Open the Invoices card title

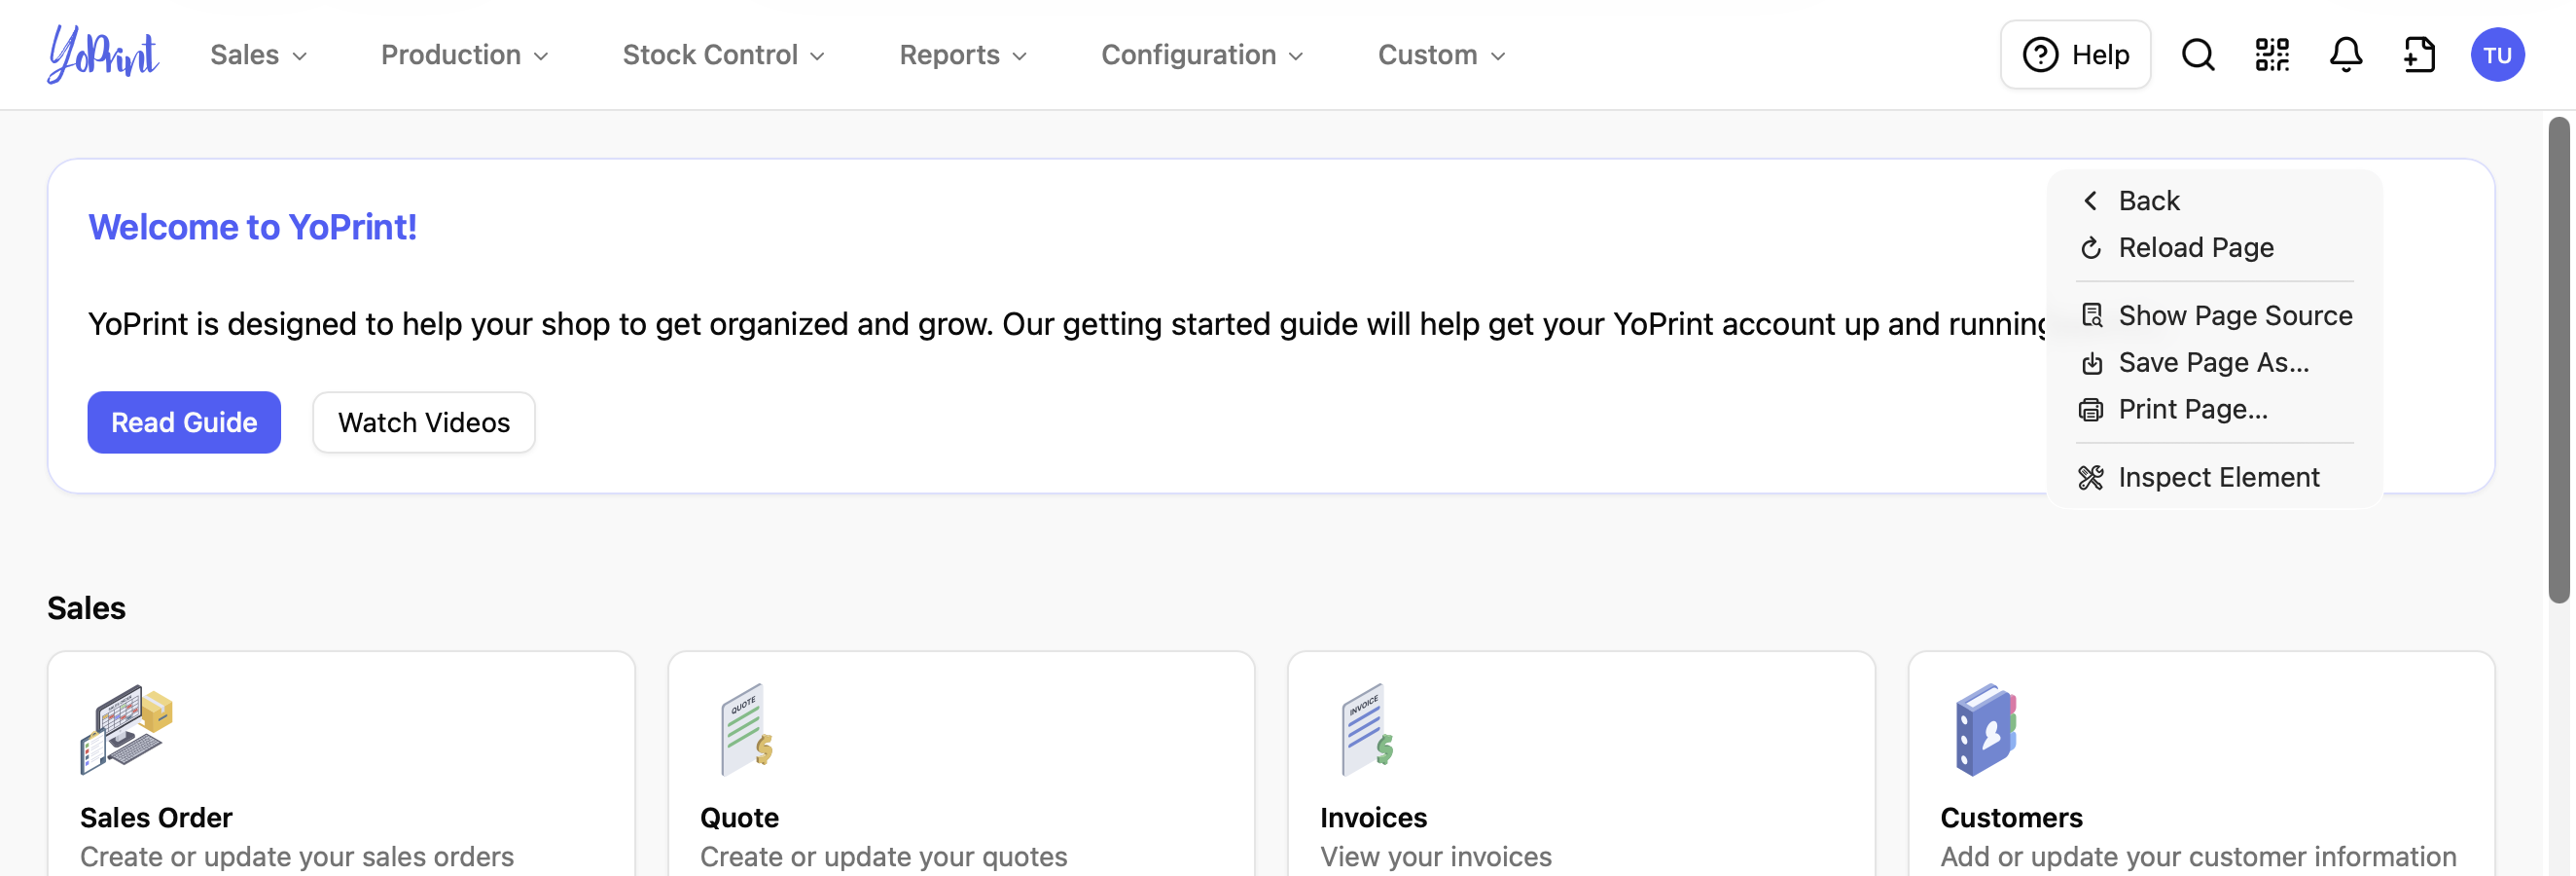pos(1373,818)
